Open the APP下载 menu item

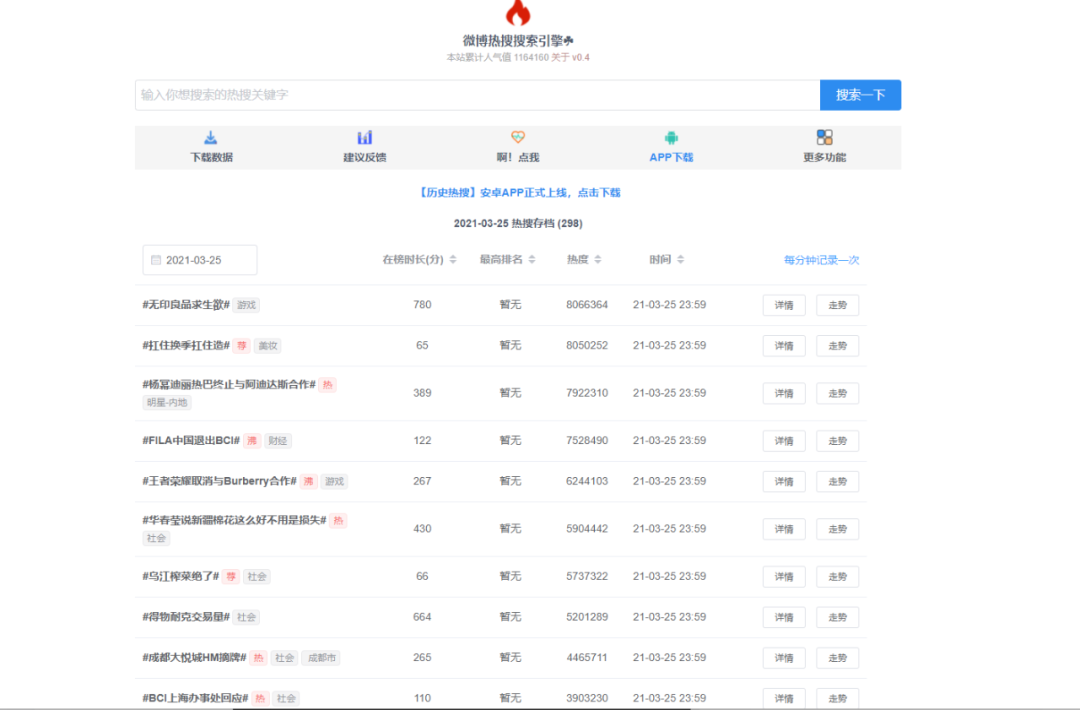click(671, 147)
